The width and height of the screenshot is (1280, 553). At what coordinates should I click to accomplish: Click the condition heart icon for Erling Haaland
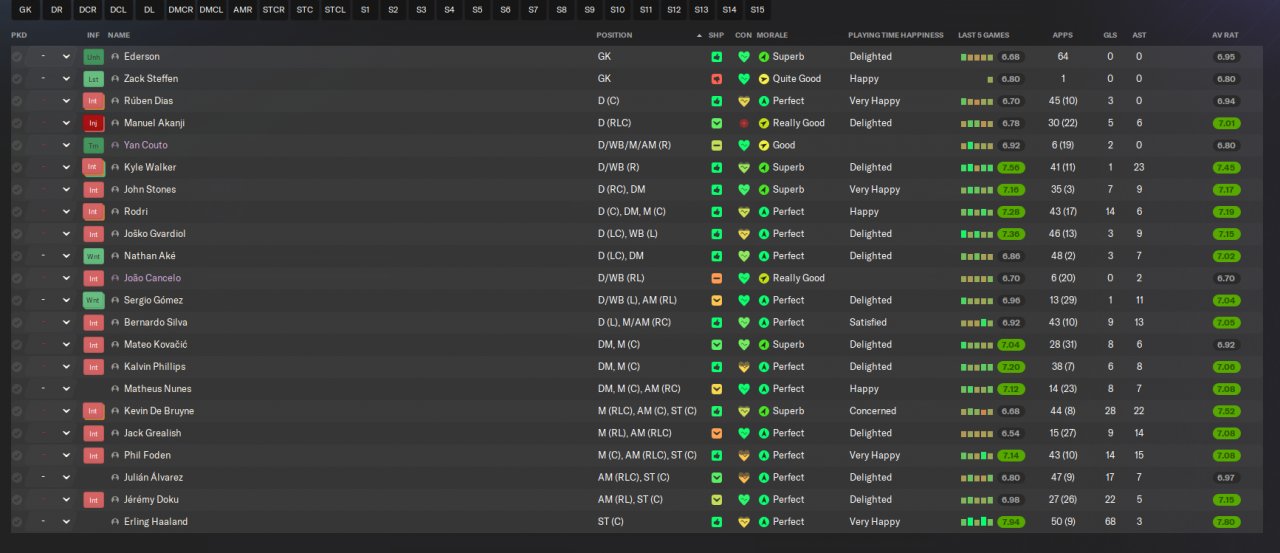coord(743,522)
